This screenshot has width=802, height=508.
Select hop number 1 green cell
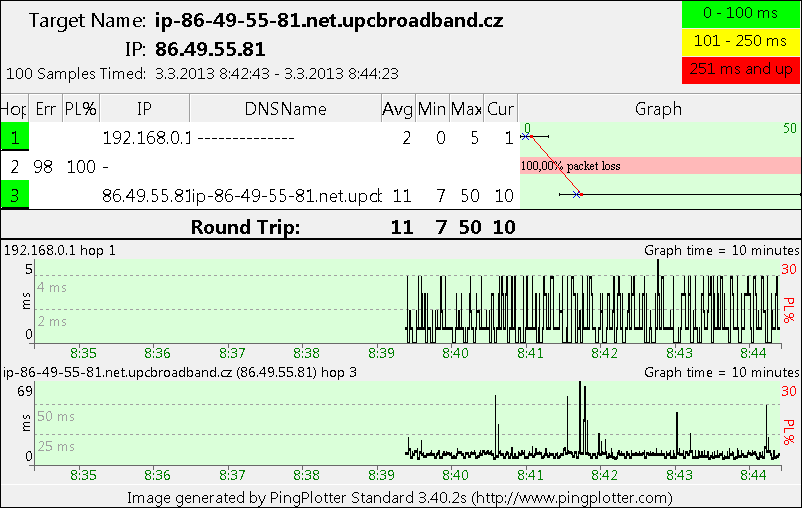click(14, 137)
